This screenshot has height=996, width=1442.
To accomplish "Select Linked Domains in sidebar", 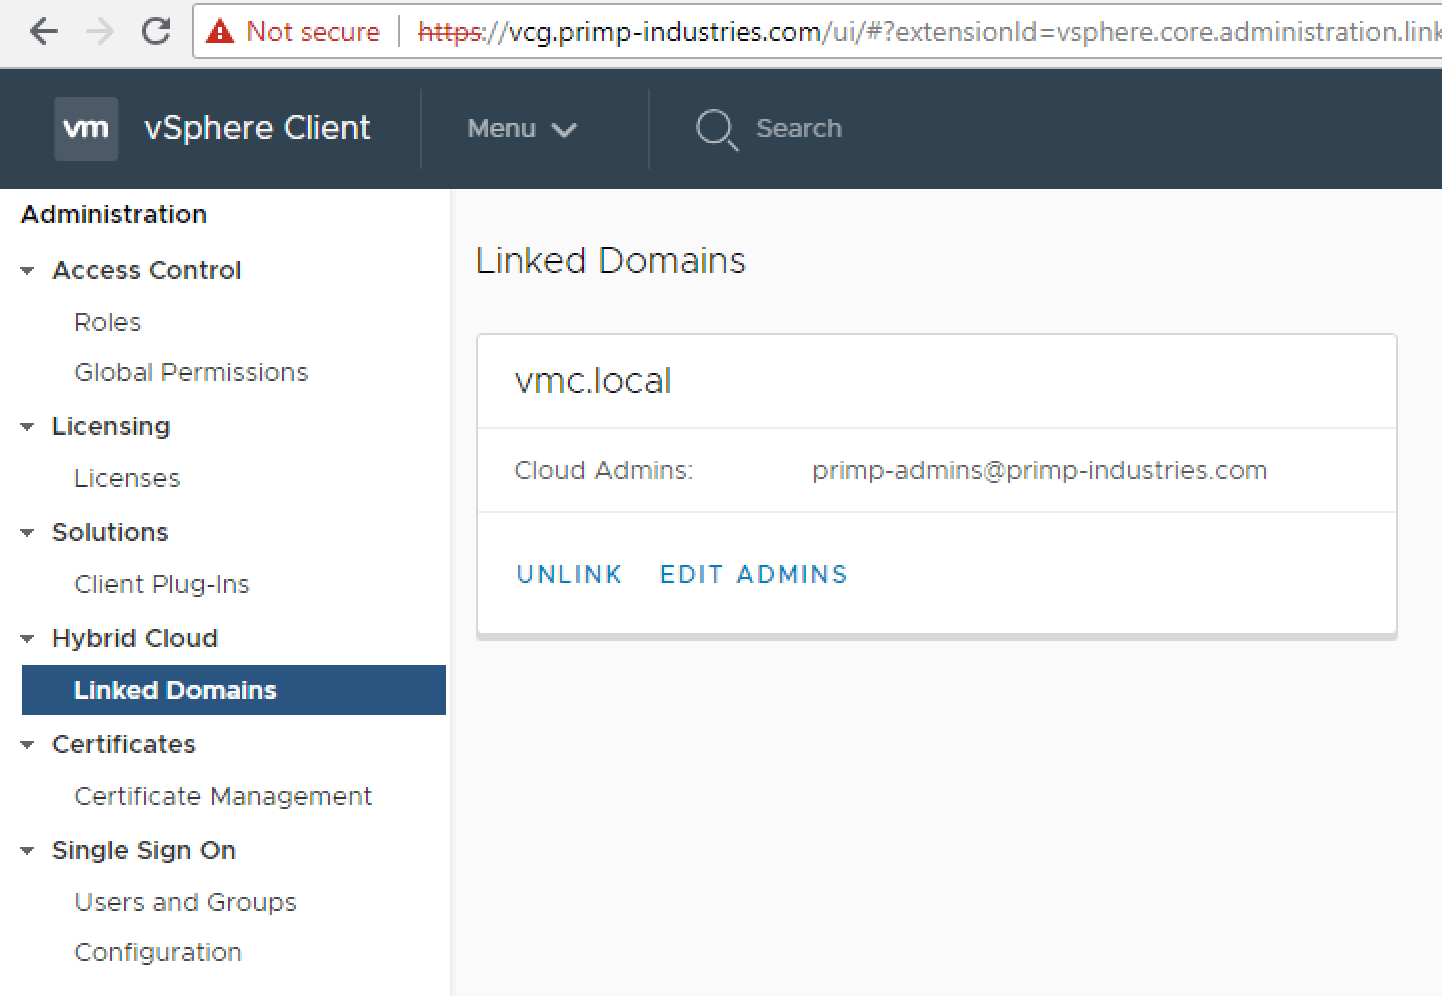I will click(234, 690).
